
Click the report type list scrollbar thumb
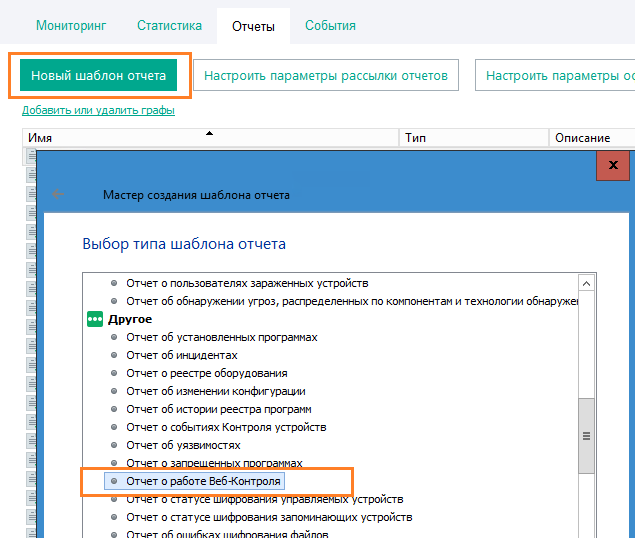click(x=587, y=435)
